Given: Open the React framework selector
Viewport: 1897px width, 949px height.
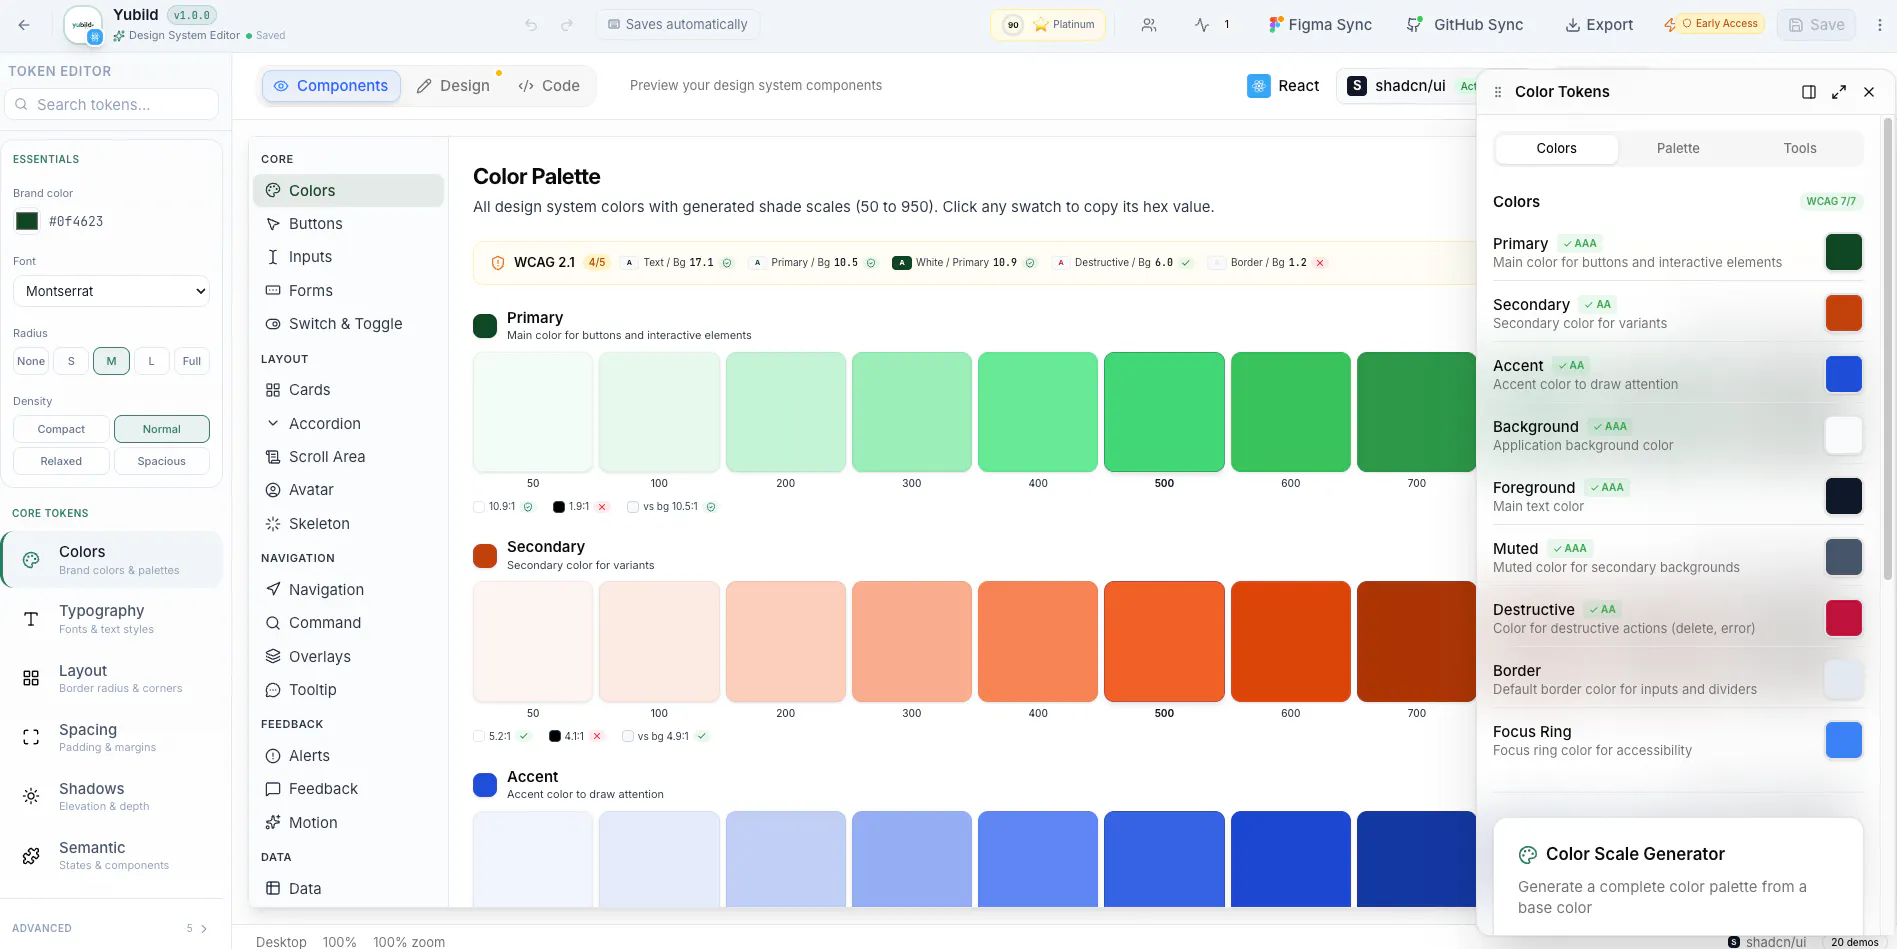Looking at the screenshot, I should [1283, 86].
